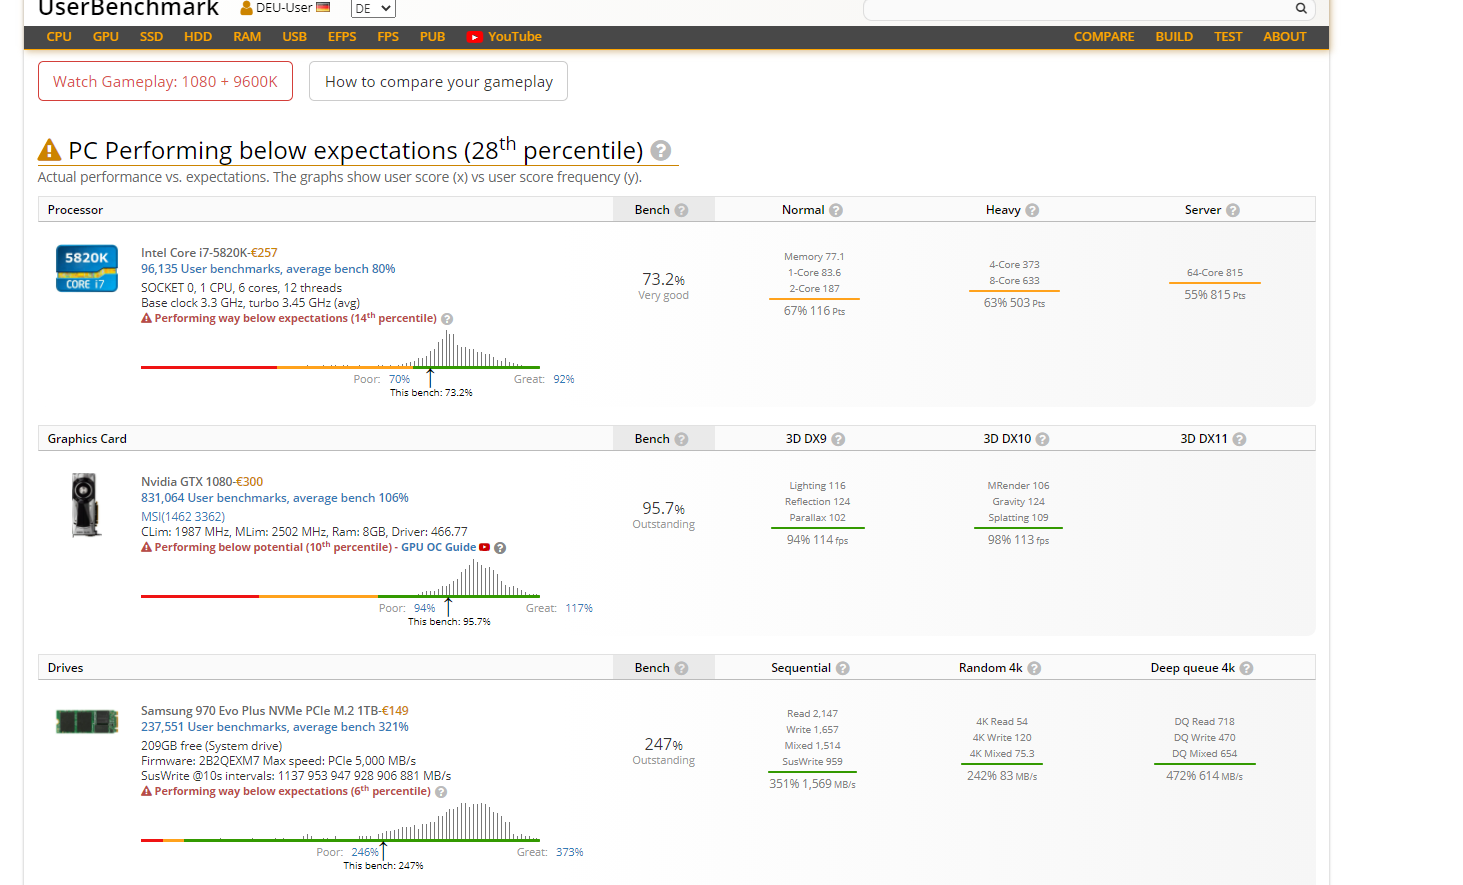The height and width of the screenshot is (885, 1463).
Task: Click the Samsung 970 Evo SSD image
Action: click(x=87, y=721)
